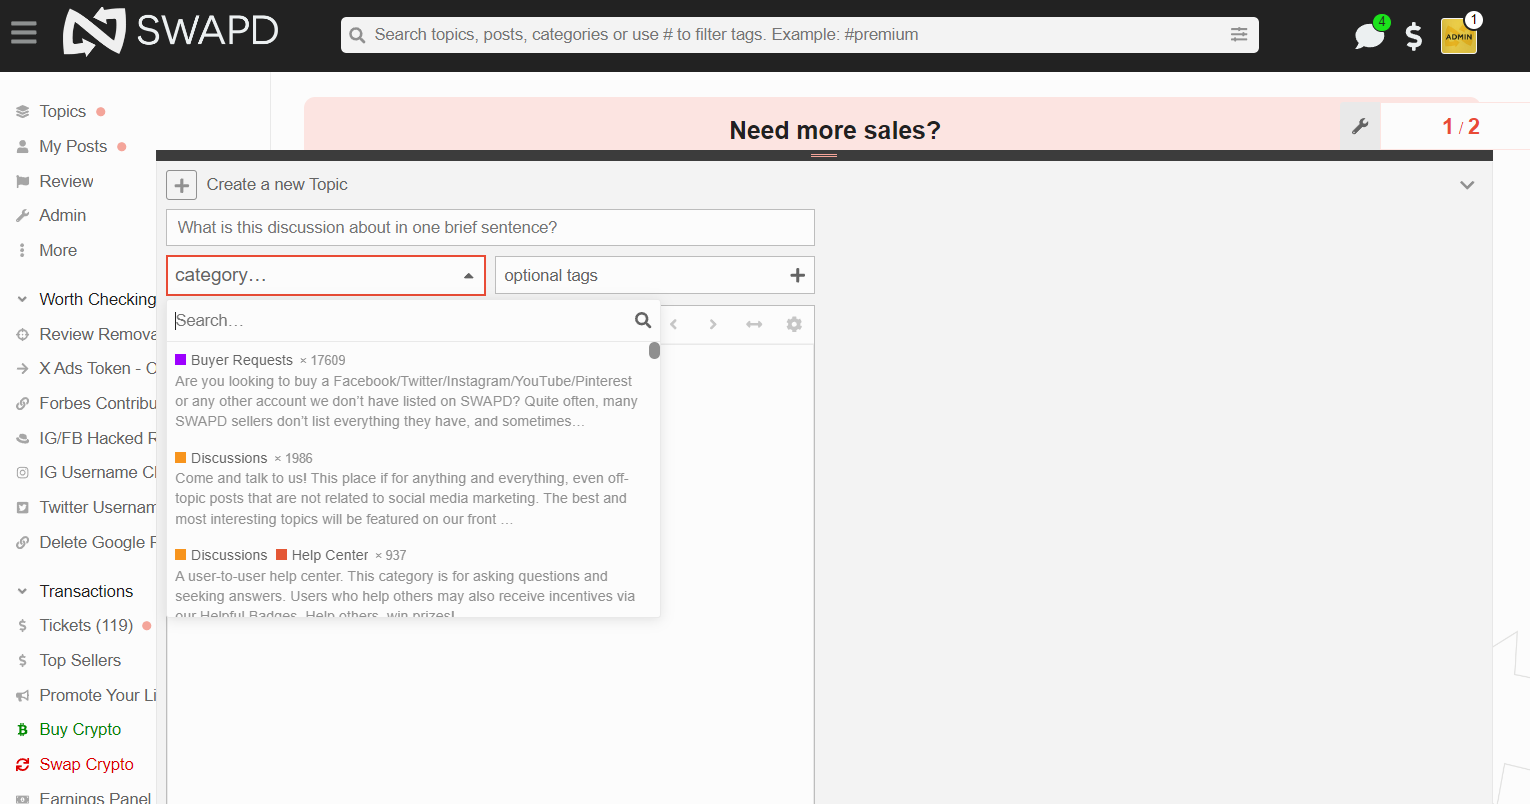
Task: Open Topics in sidebar
Action: tap(62, 111)
